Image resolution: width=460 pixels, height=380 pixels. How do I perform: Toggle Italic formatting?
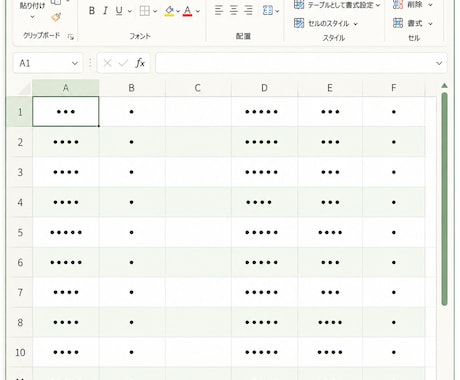click(105, 11)
